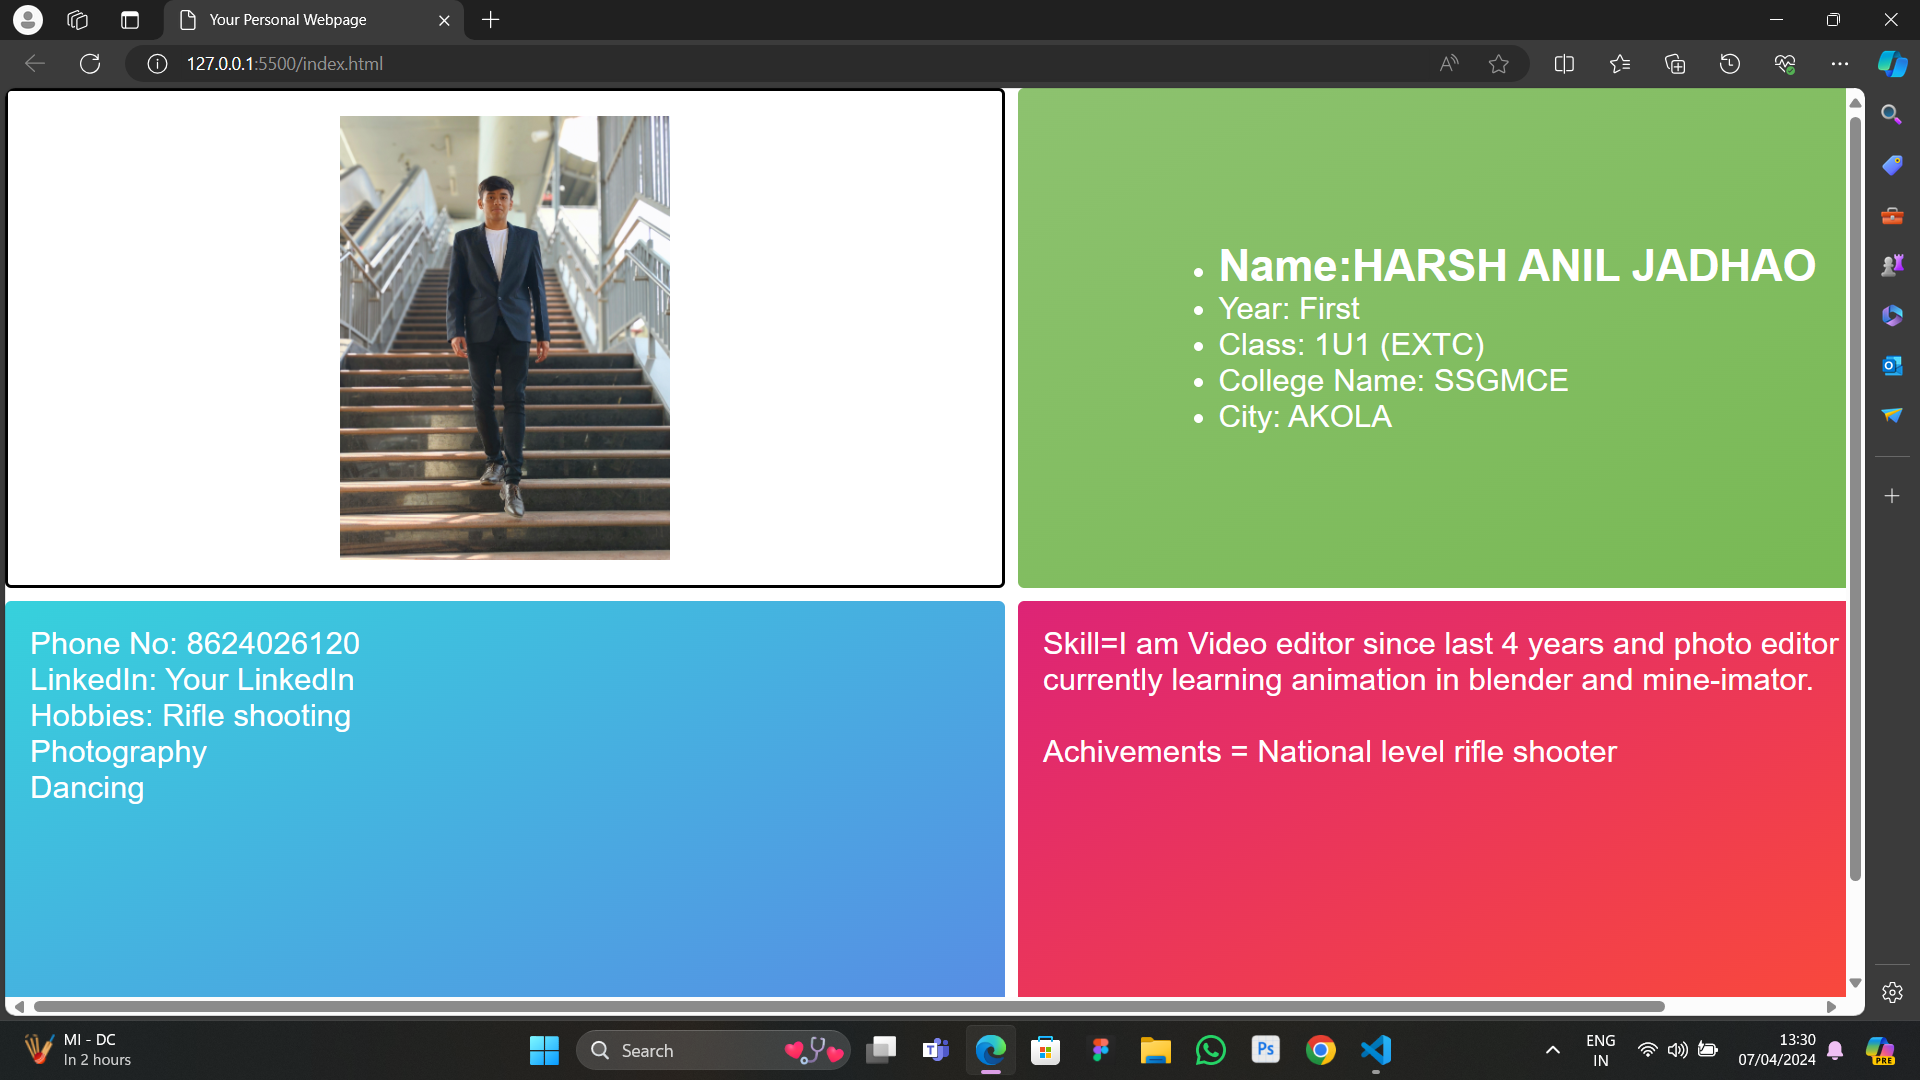Viewport: 1920px width, 1080px height.
Task: Click the address bar URL
Action: [285, 64]
